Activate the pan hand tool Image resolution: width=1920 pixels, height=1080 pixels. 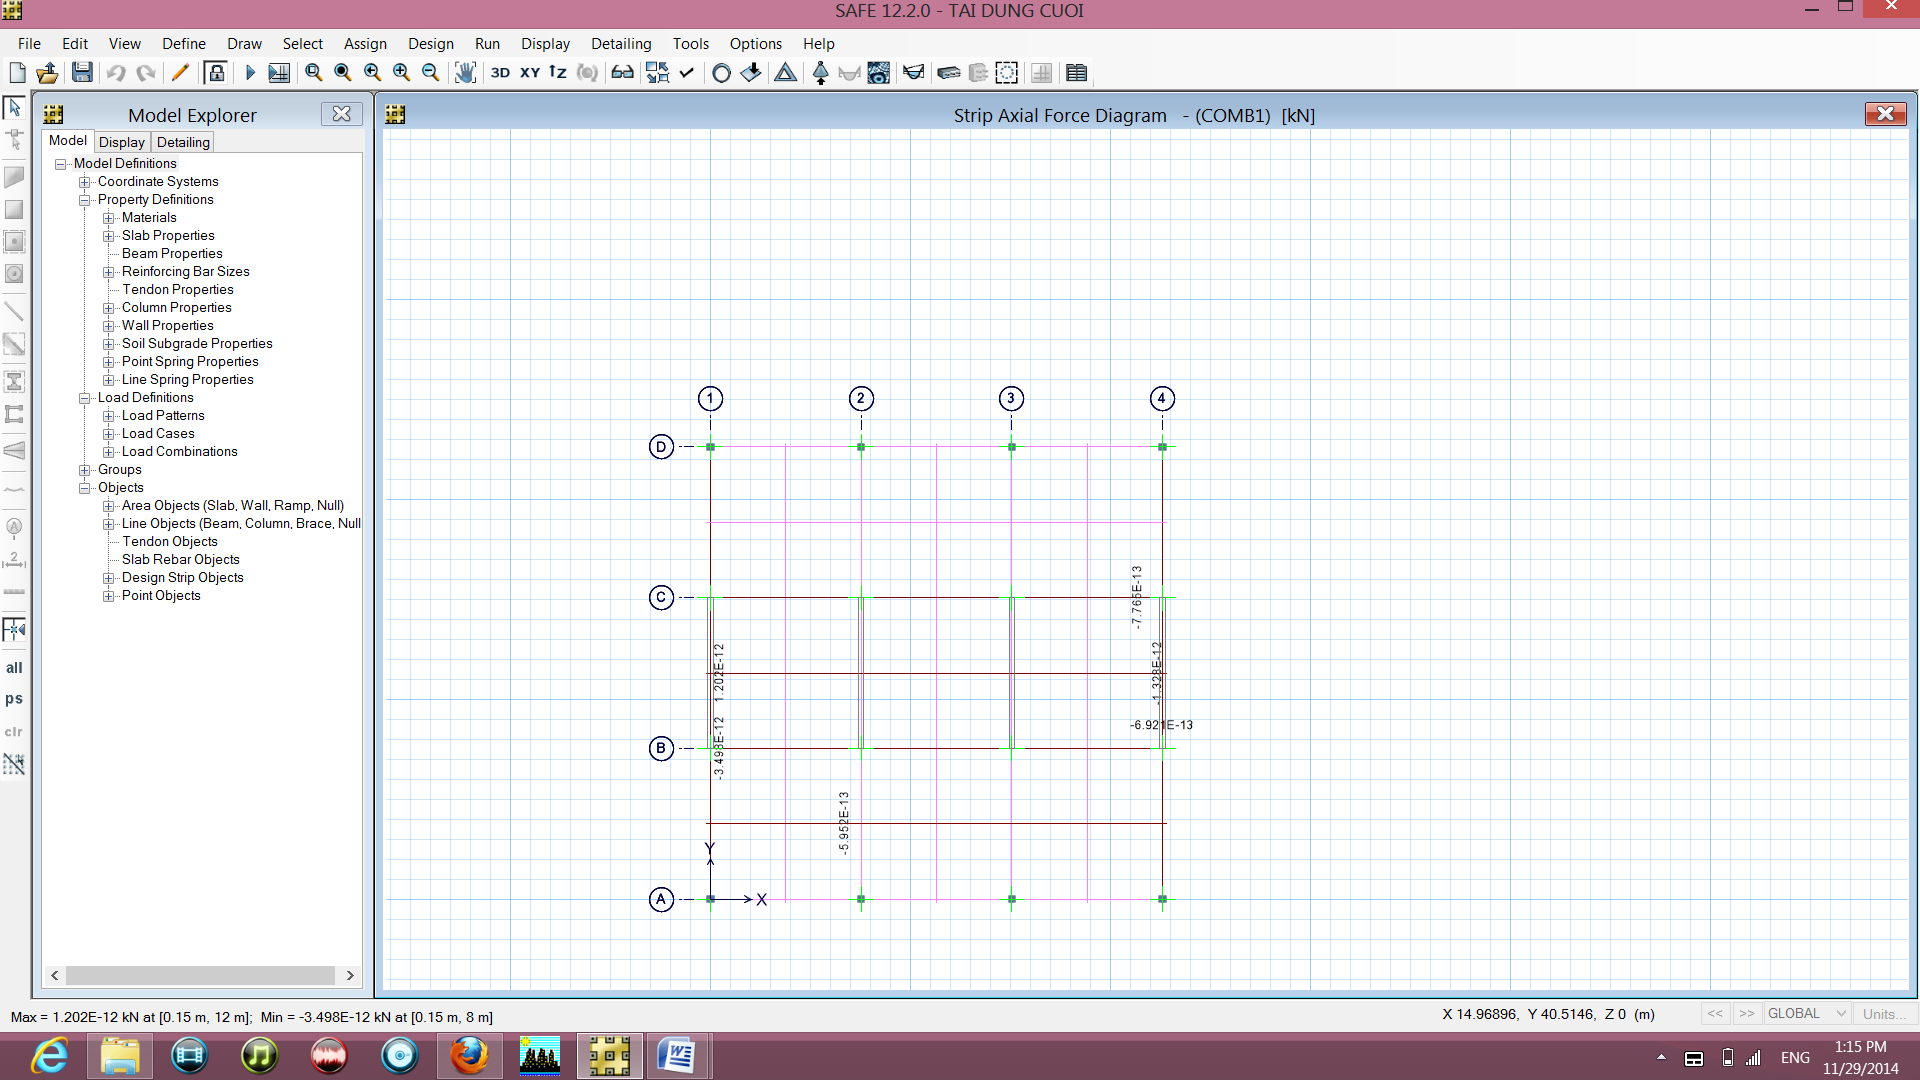point(465,73)
